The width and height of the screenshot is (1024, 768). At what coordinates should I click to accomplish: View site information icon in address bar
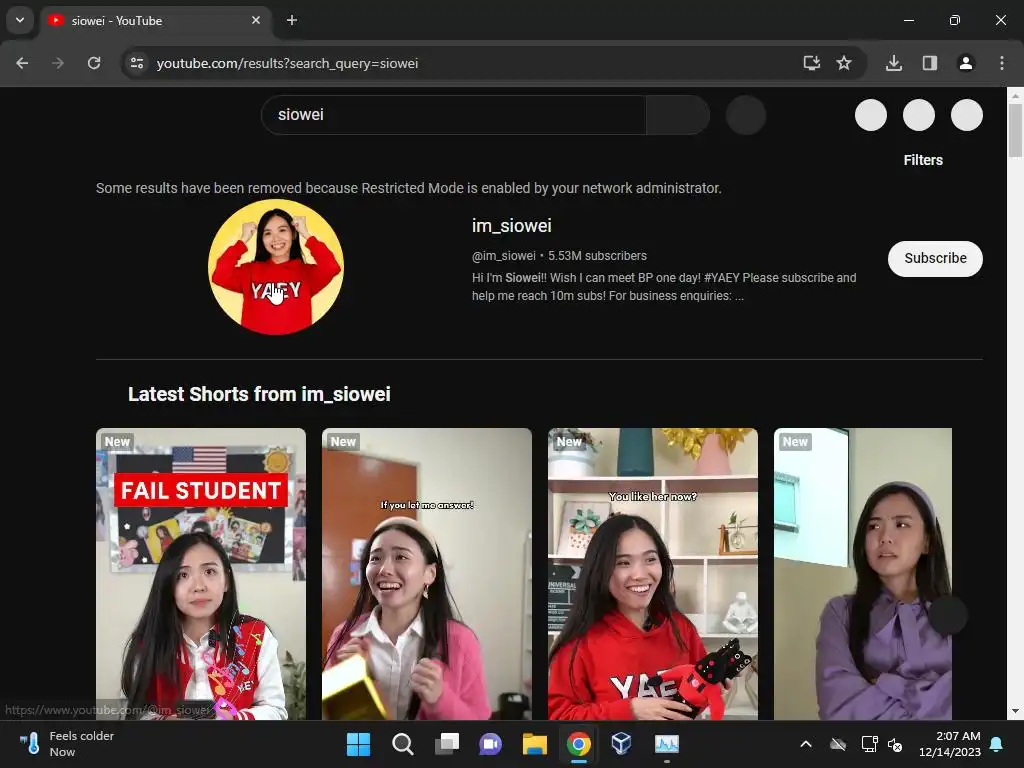tap(137, 63)
